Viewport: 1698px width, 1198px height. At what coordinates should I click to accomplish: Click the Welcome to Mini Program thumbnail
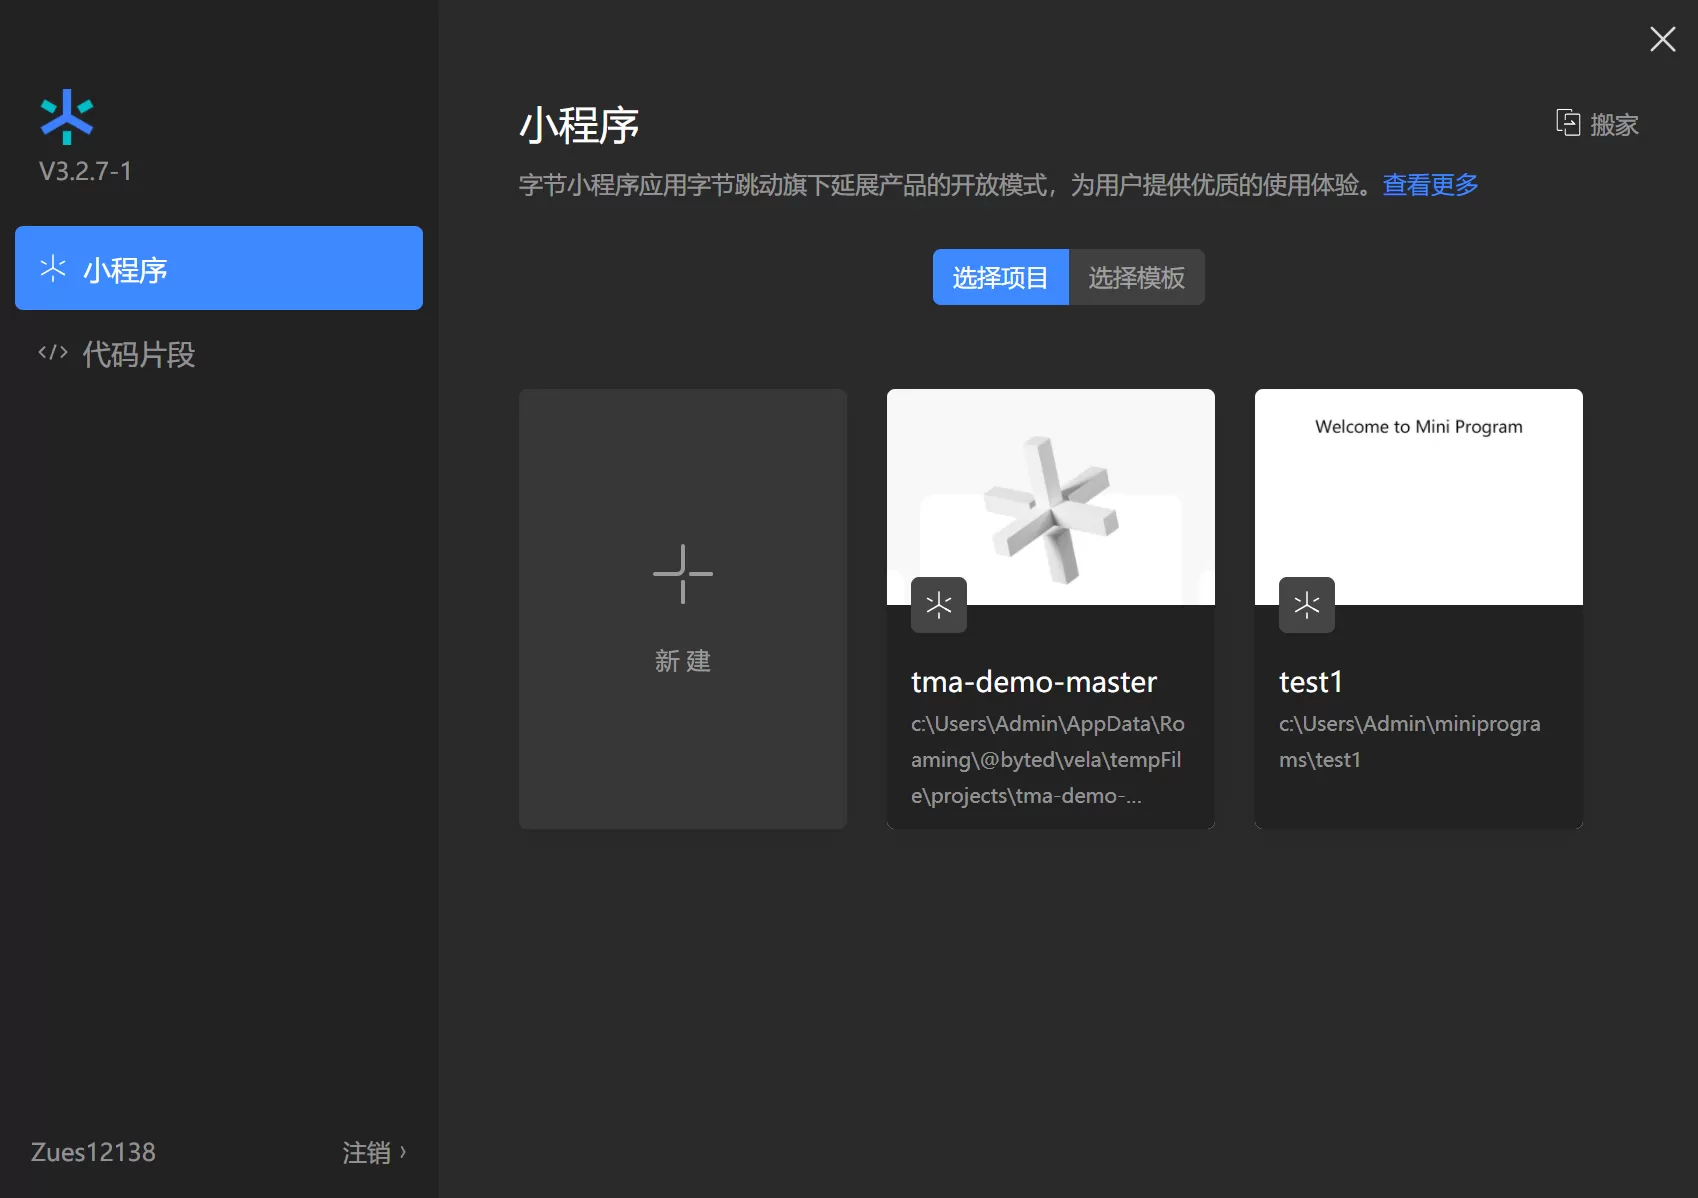(1418, 497)
